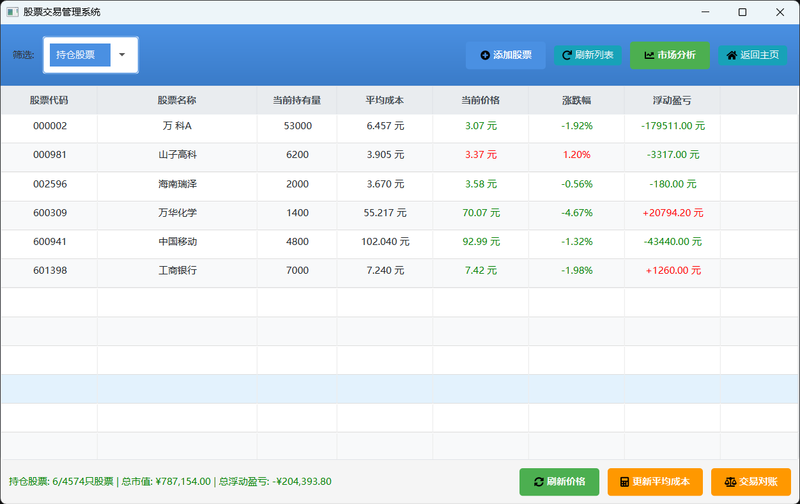Viewport: 800px width, 504px height.
Task: Click the balance scale icon on 交易对账
Action: [730, 482]
